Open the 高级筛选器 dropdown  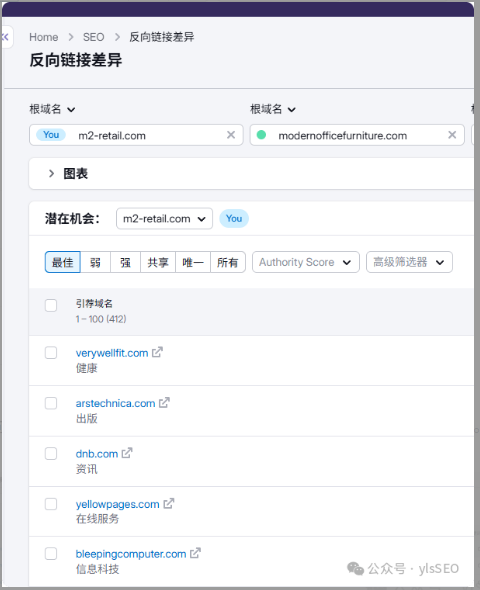tap(409, 262)
